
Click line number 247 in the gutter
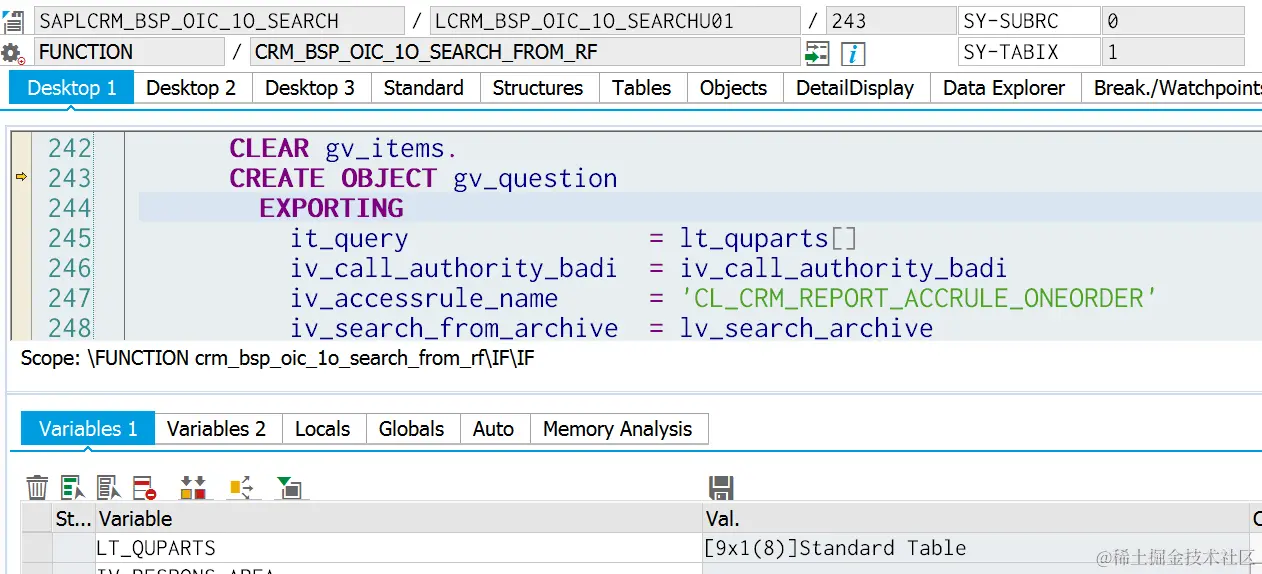[70, 298]
